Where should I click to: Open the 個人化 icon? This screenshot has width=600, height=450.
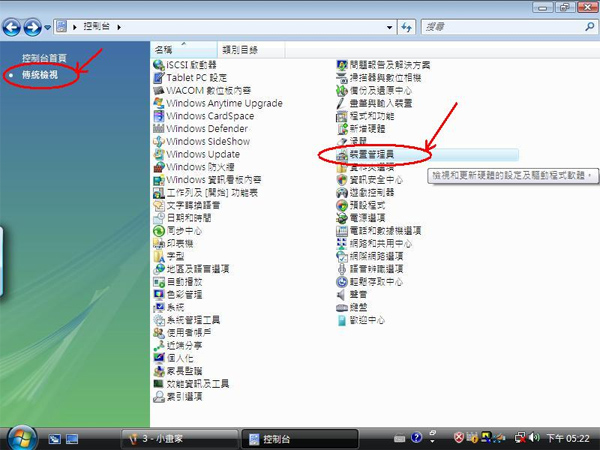pyautogui.click(x=159, y=358)
